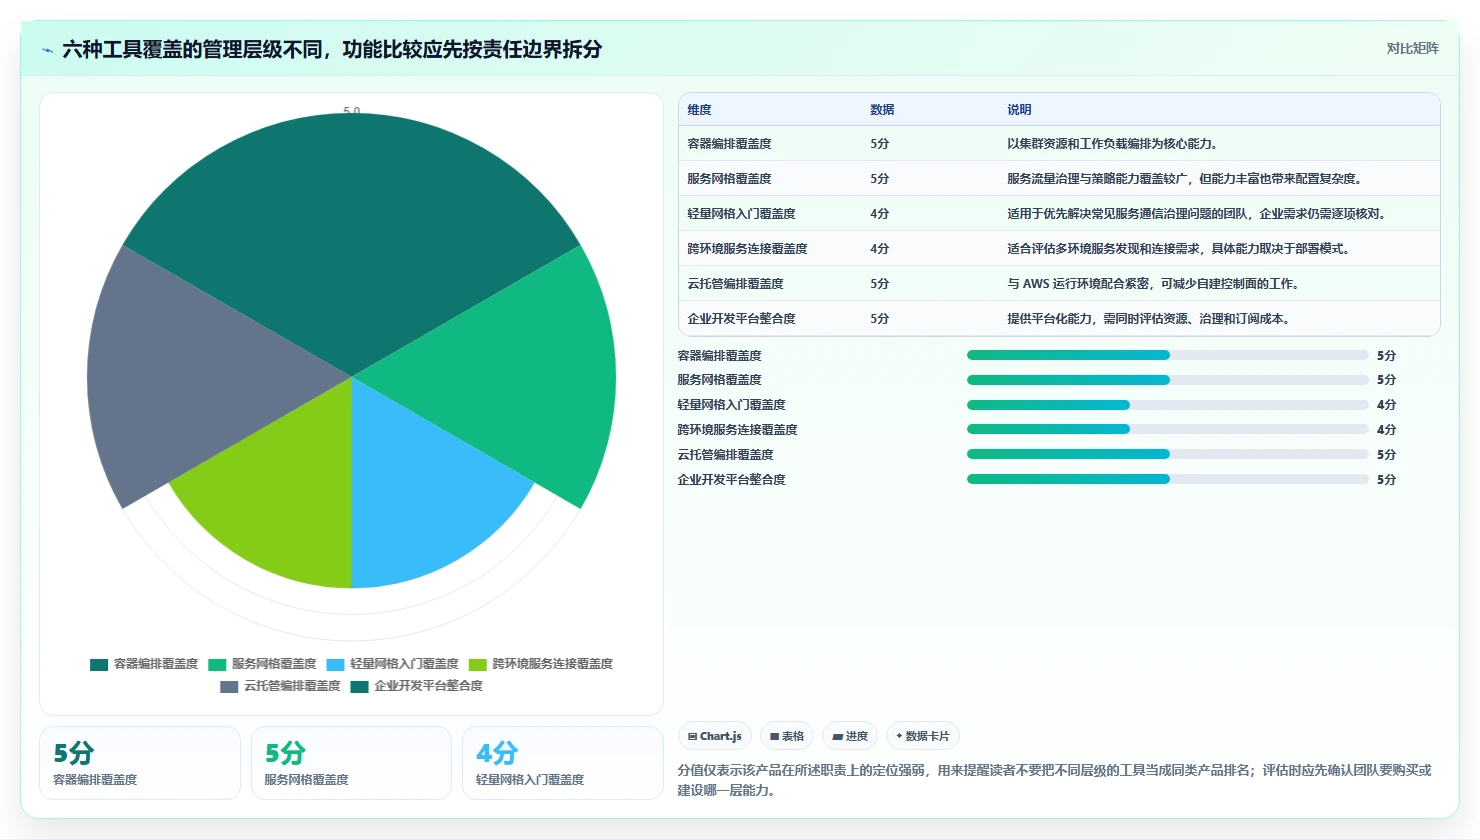Screen dimensions: 1480x840
Task: Toggle 服务网格覆盖度 legend entry
Action: pos(262,664)
